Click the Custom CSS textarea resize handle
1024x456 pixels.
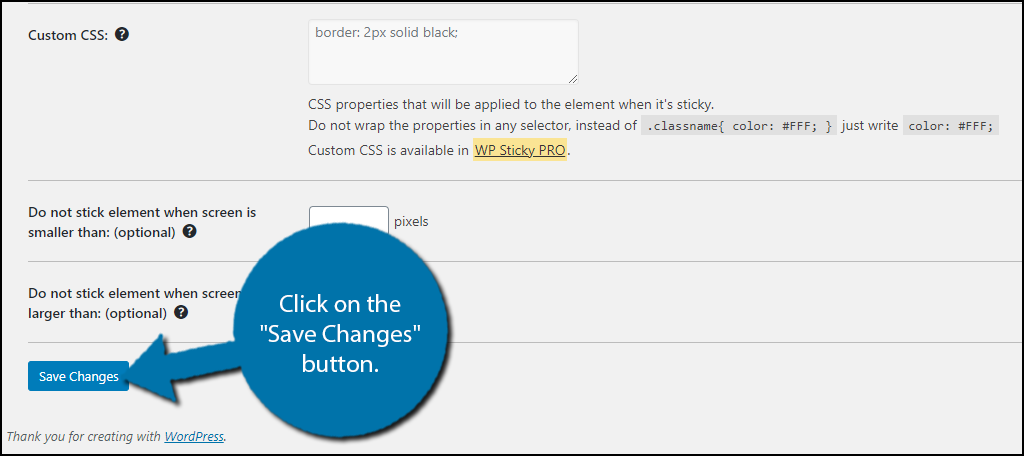572,78
